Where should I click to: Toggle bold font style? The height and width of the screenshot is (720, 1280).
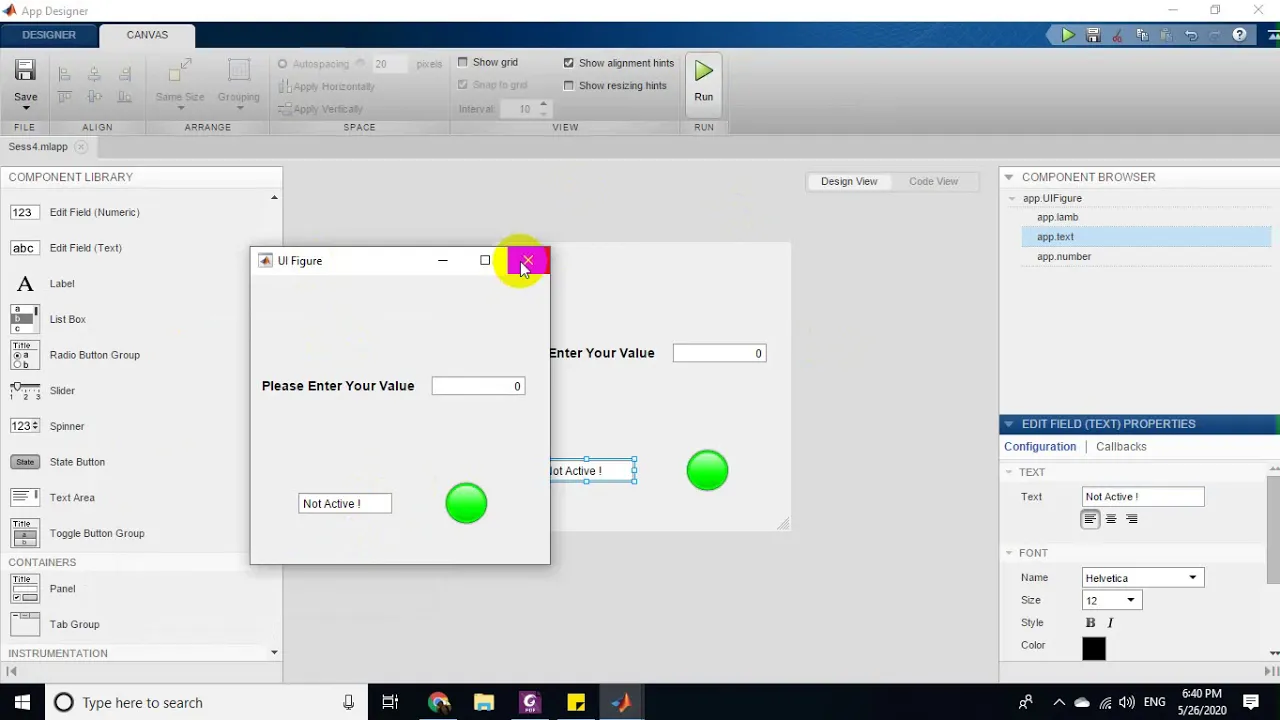(1090, 623)
